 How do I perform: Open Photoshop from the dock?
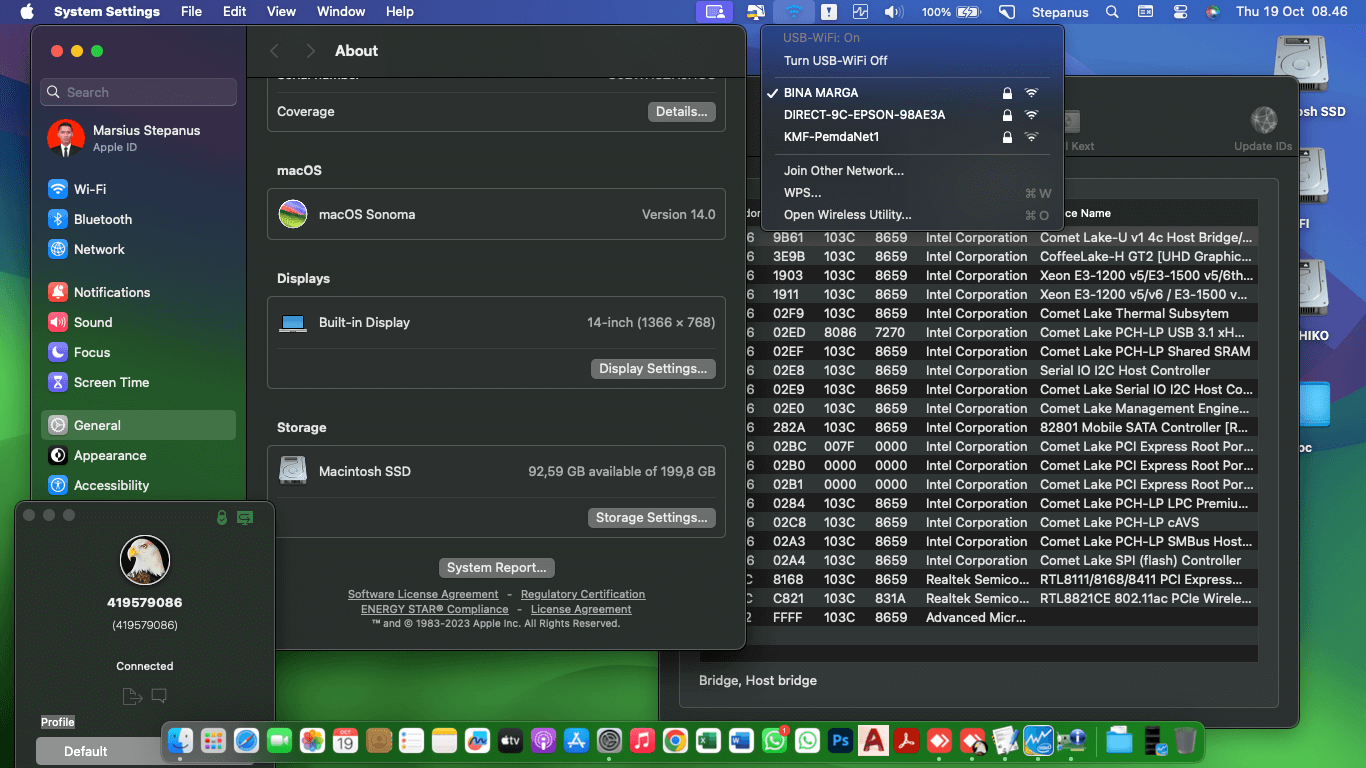point(840,741)
